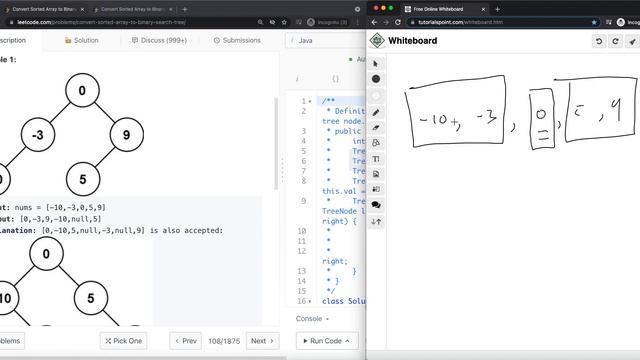Select the eraser tool
This screenshot has width=640, height=360.
coord(376,128)
